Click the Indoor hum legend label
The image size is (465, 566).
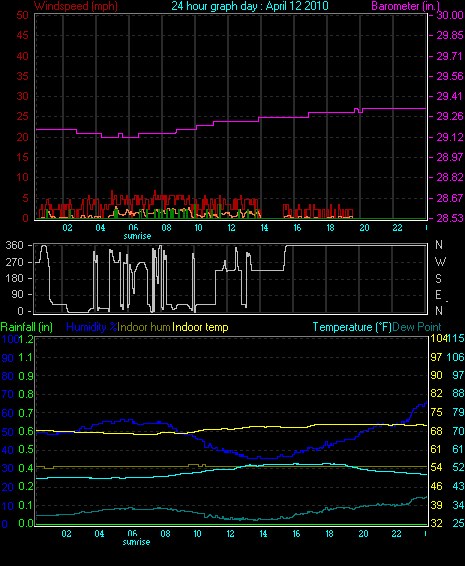pos(144,327)
